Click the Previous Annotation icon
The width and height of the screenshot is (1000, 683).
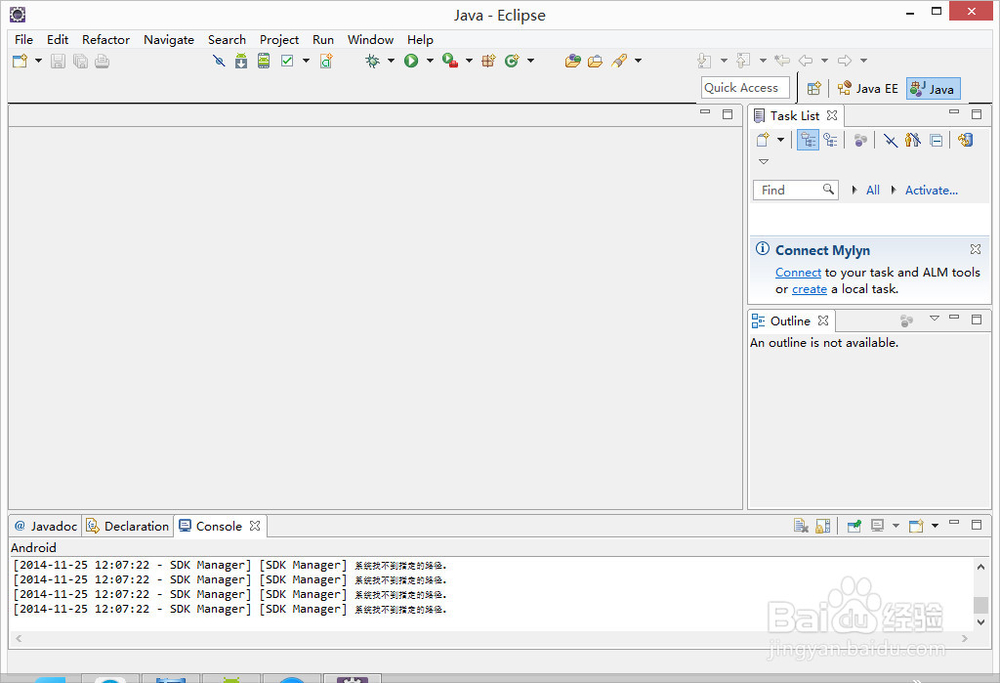pyautogui.click(x=743, y=61)
